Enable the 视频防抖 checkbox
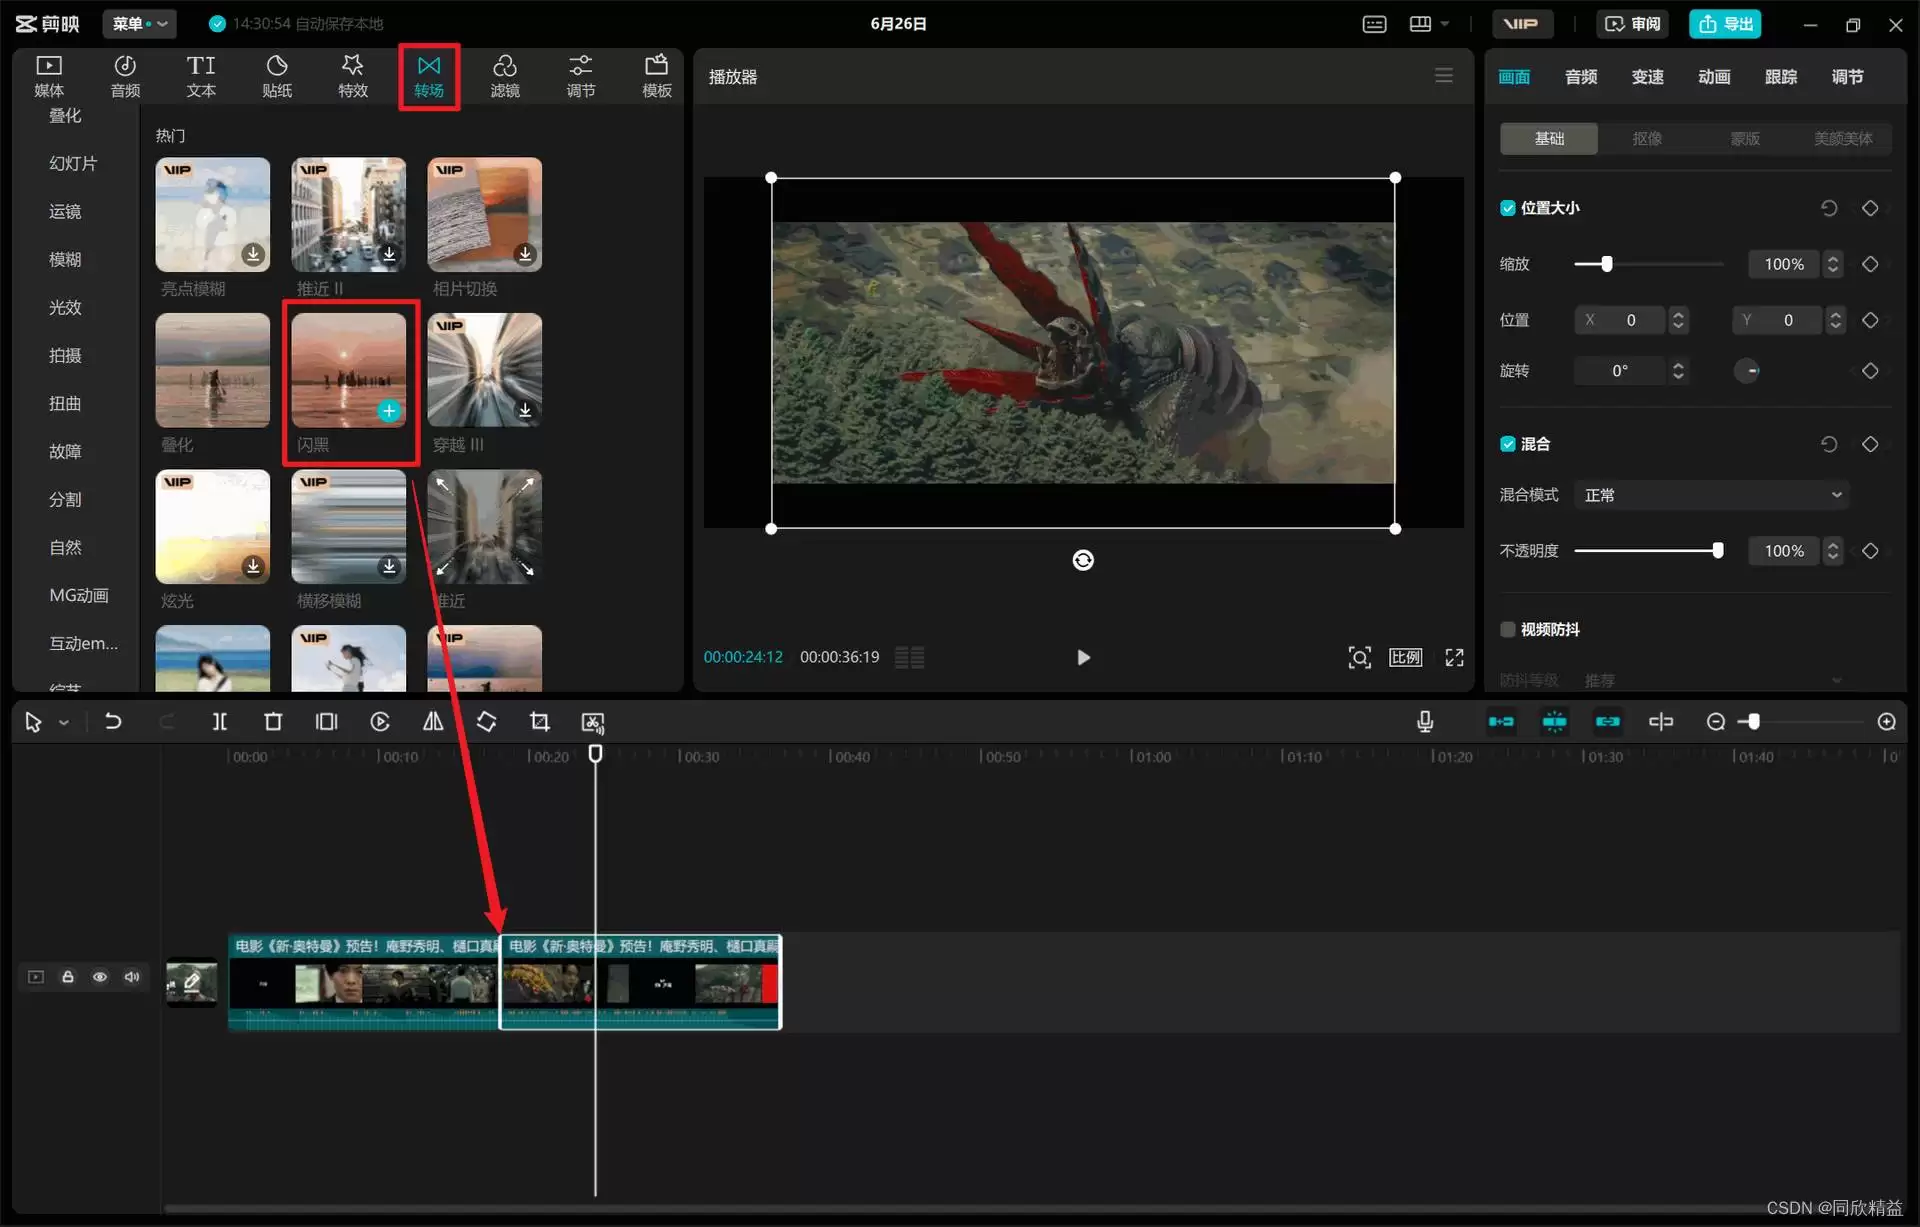1920x1227 pixels. pos(1508,629)
